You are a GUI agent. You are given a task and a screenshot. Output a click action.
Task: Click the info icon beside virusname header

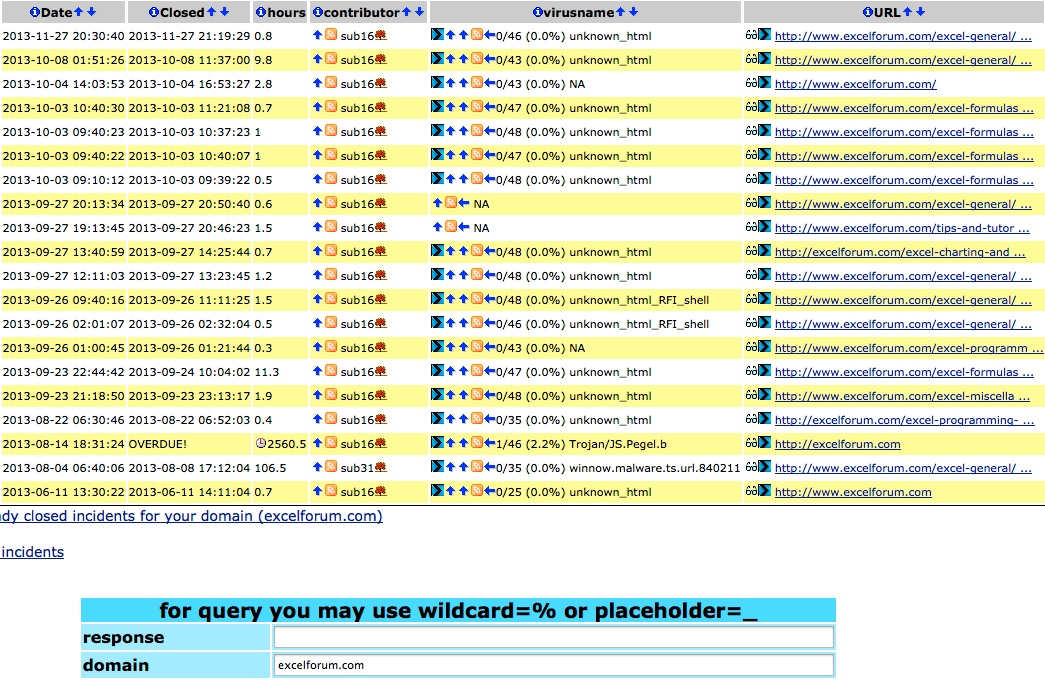pos(538,12)
